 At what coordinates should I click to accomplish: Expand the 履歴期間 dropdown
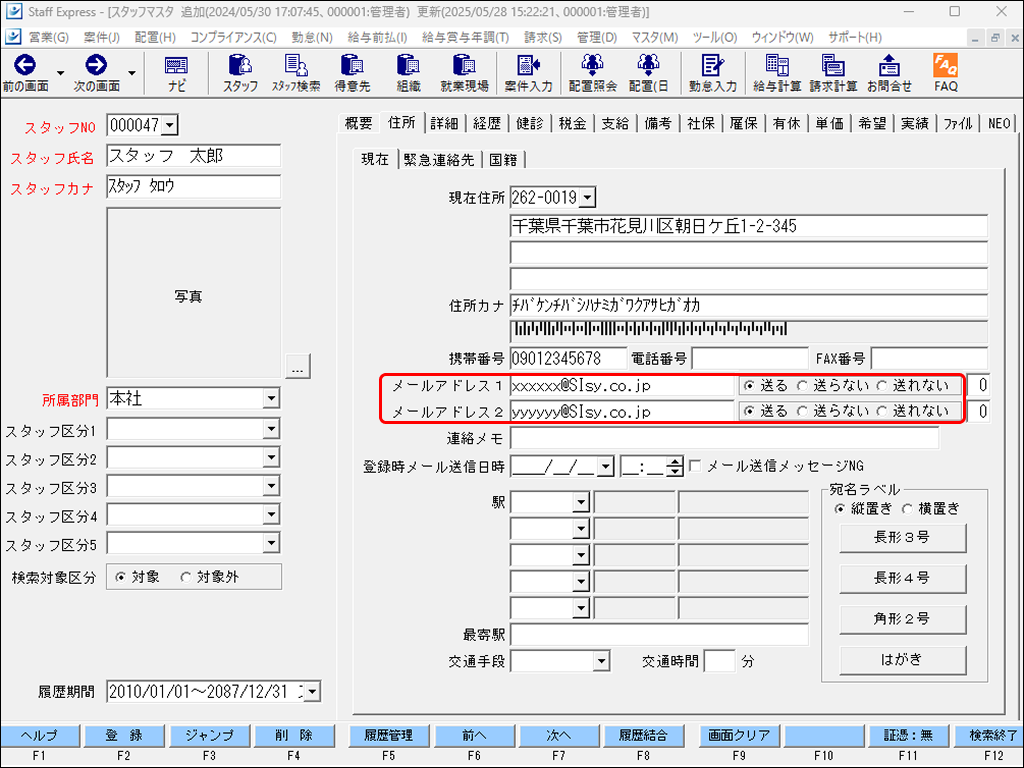(x=313, y=692)
